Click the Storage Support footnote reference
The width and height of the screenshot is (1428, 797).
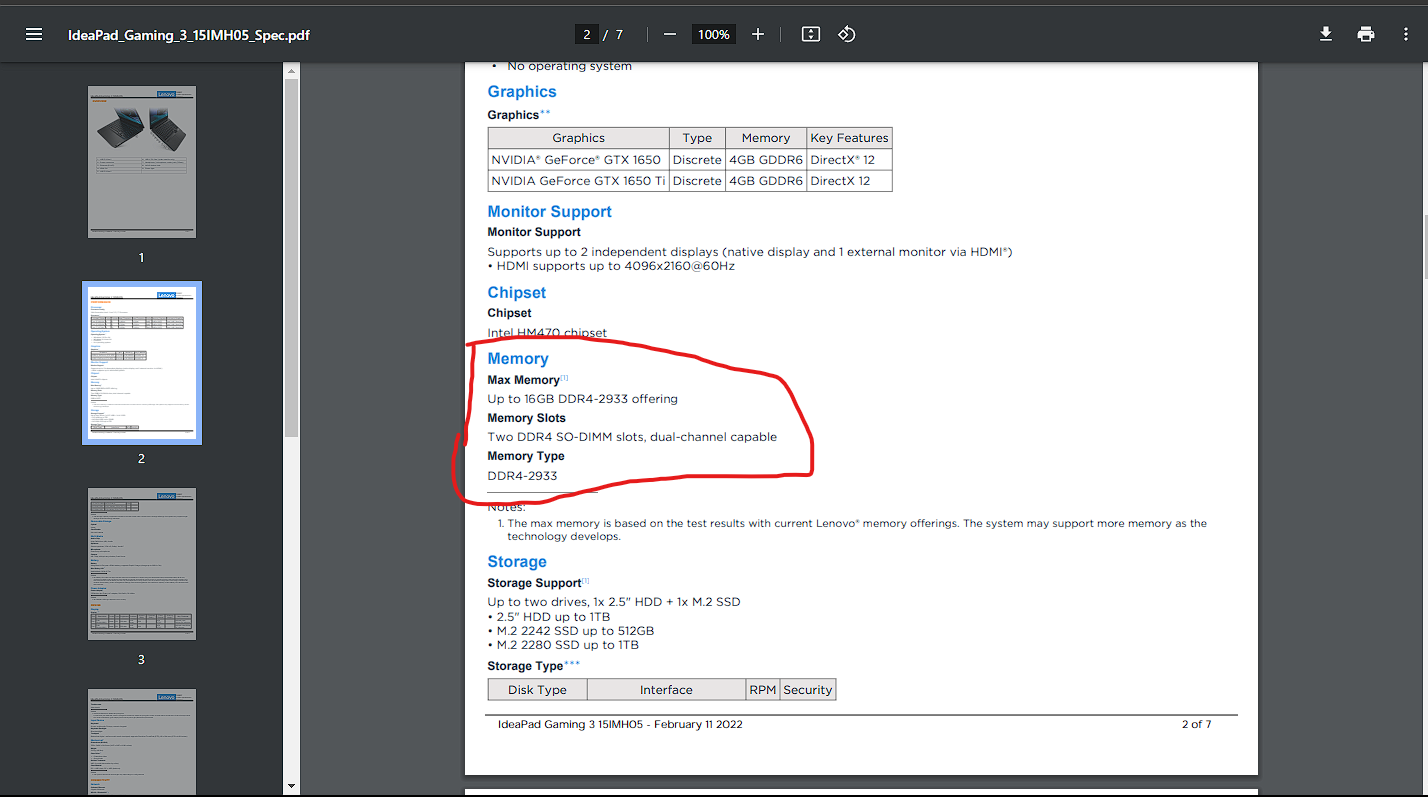tap(586, 580)
